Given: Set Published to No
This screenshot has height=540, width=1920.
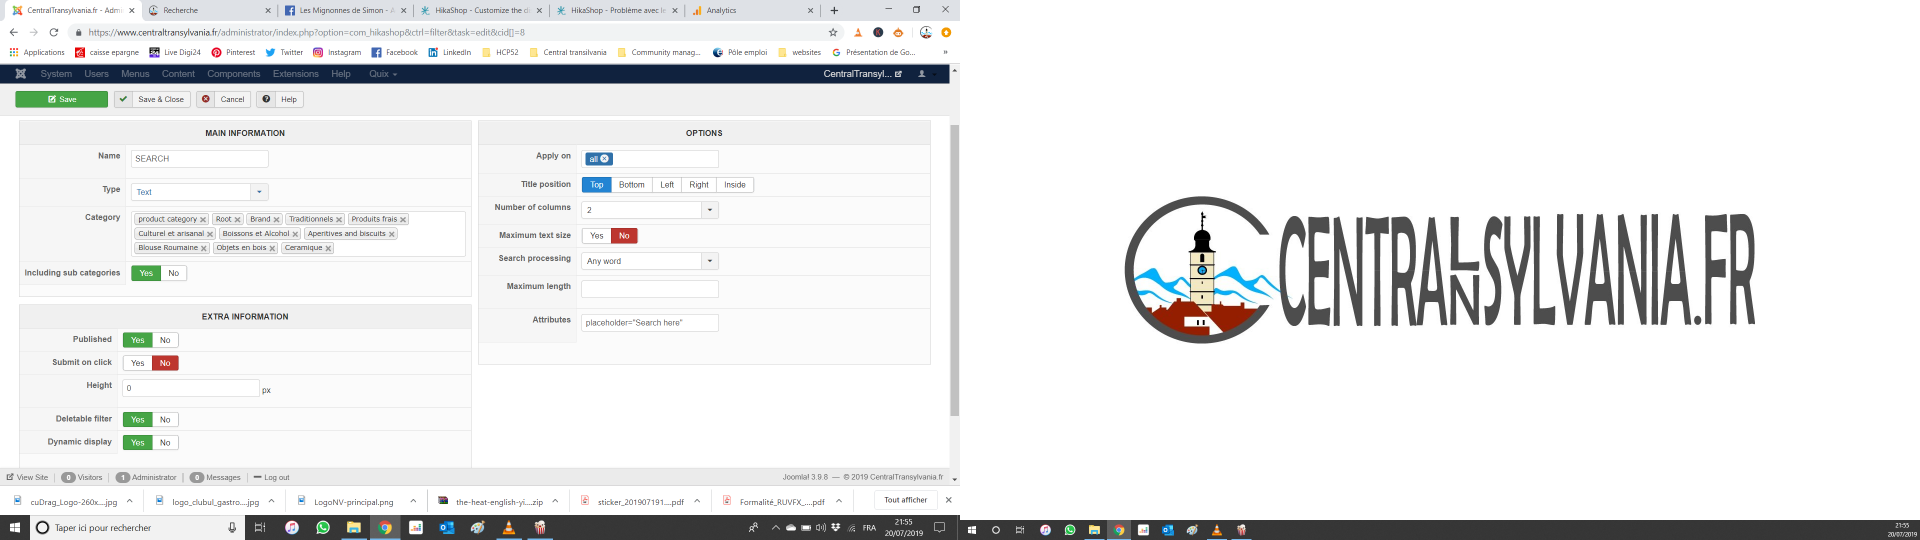Looking at the screenshot, I should 165,340.
